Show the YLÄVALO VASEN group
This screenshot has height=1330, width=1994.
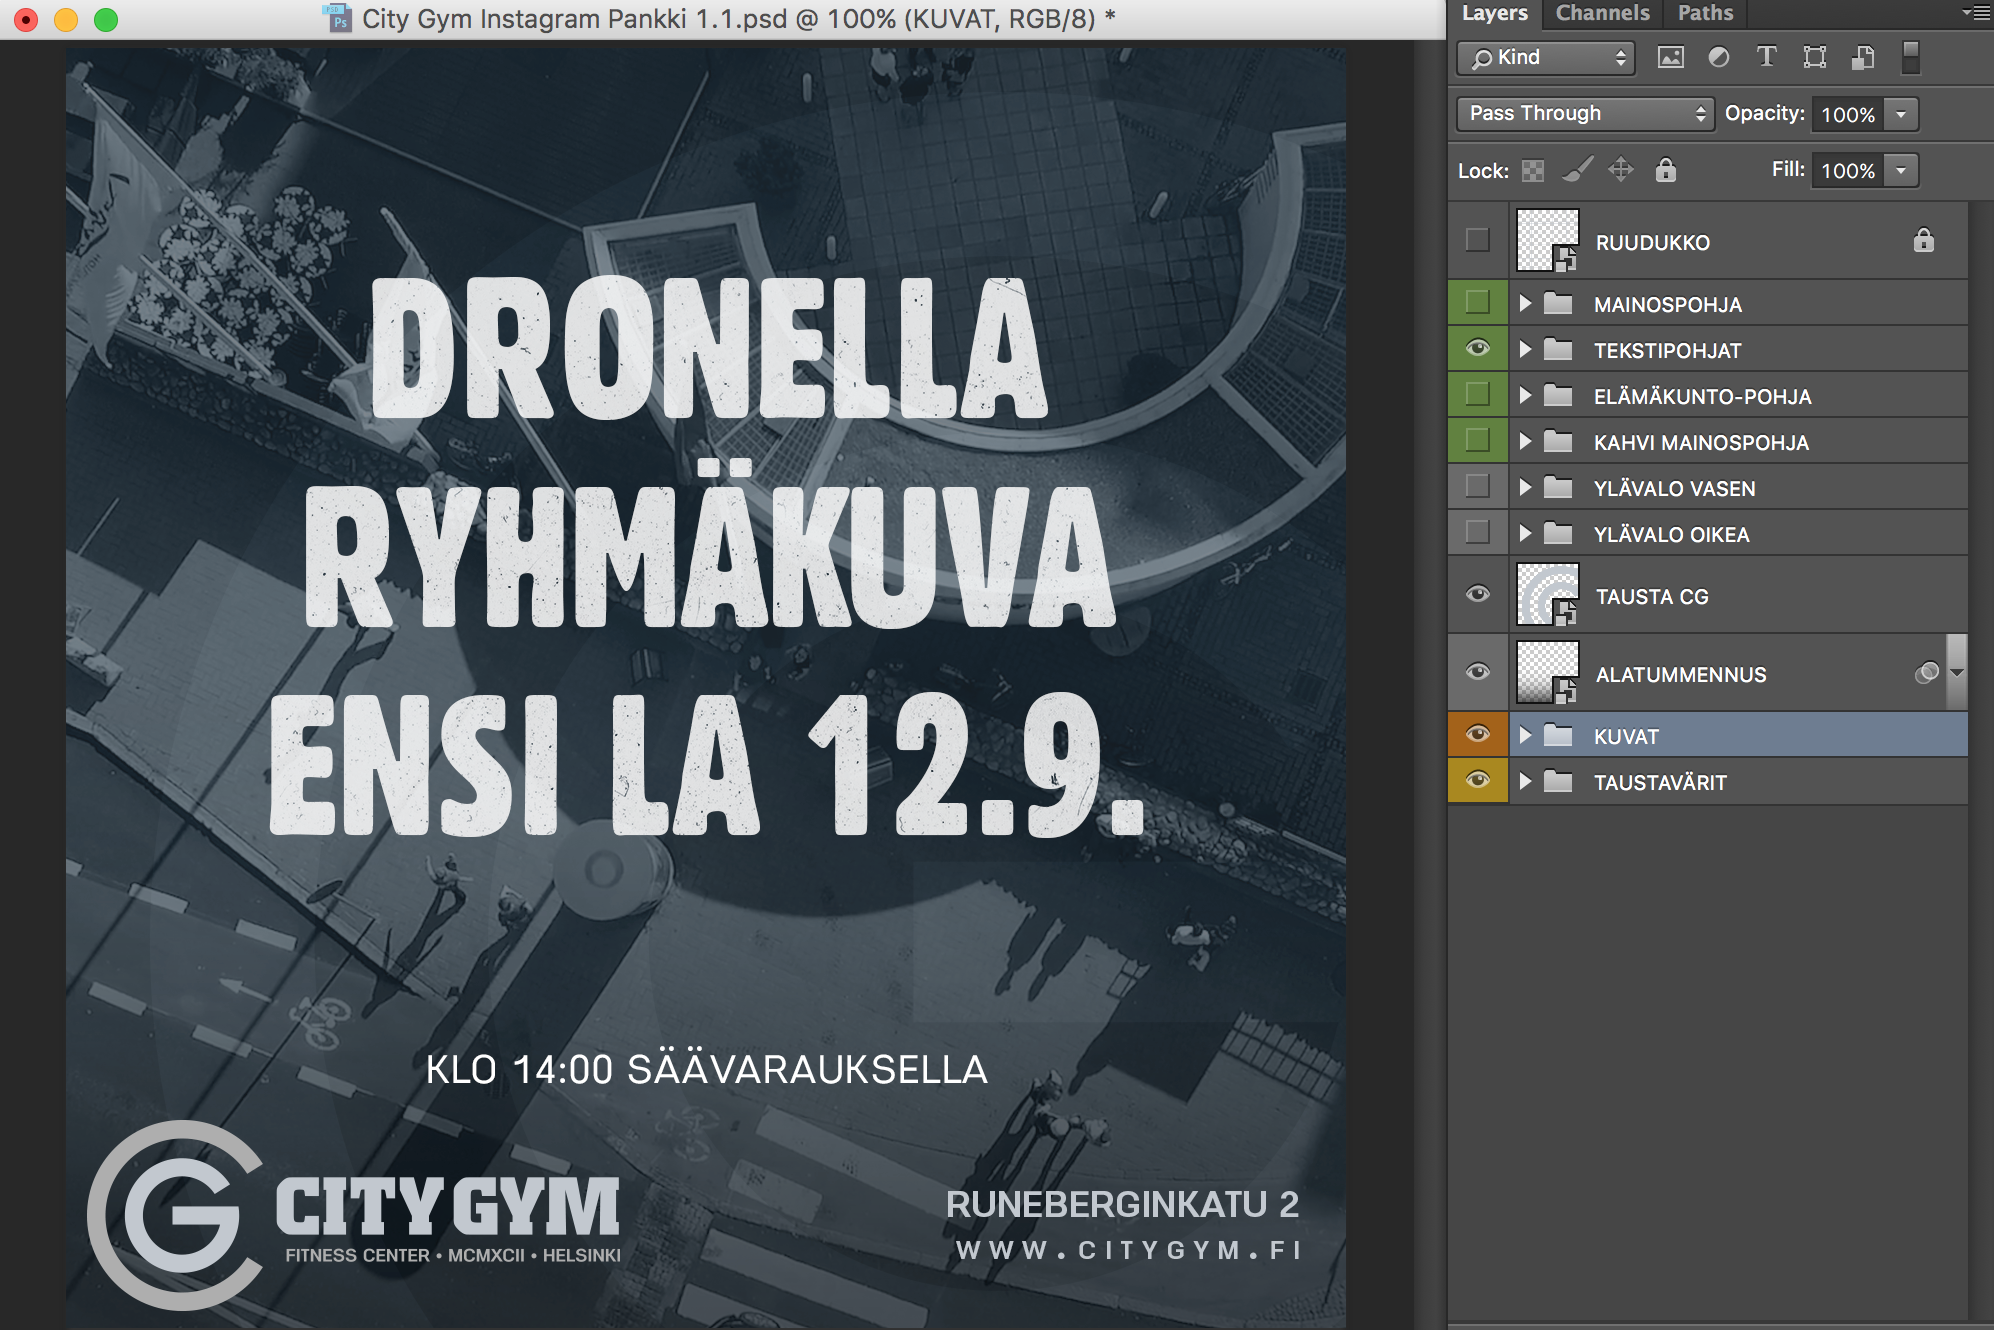click(x=1477, y=486)
